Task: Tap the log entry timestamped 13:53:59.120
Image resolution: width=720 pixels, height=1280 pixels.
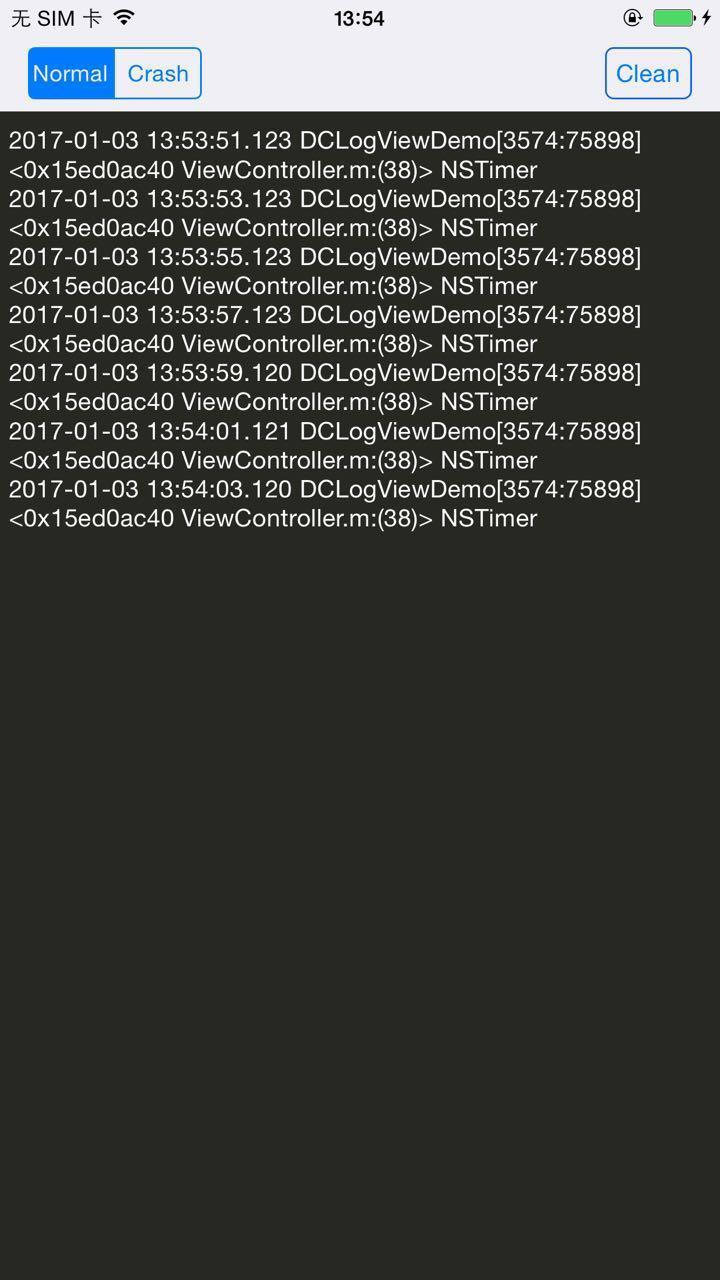Action: tap(325, 387)
